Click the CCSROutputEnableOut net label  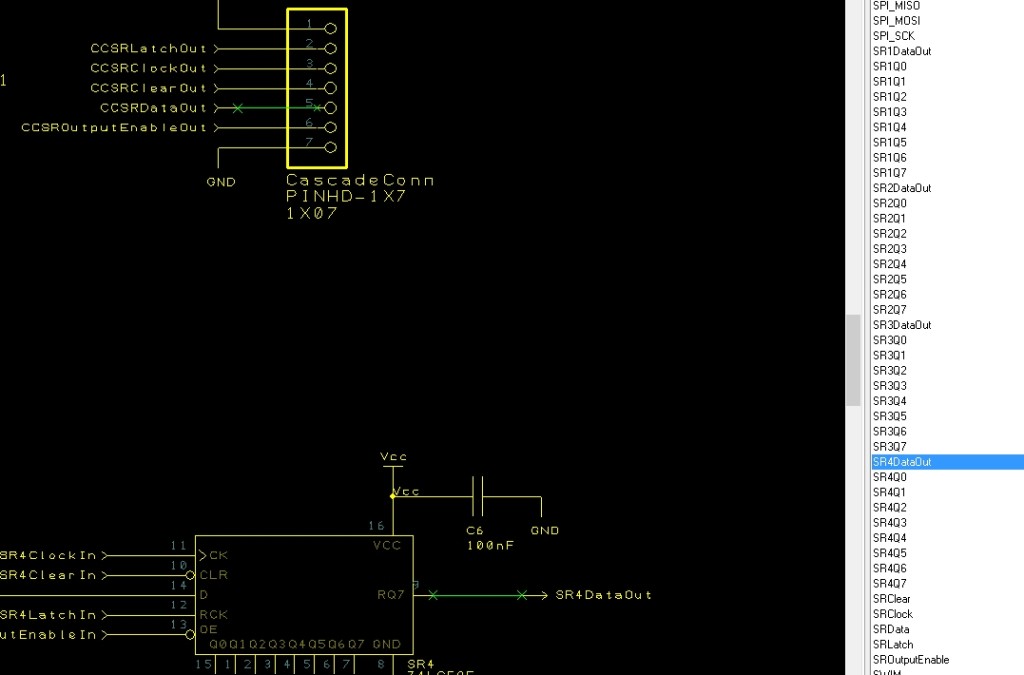(114, 128)
